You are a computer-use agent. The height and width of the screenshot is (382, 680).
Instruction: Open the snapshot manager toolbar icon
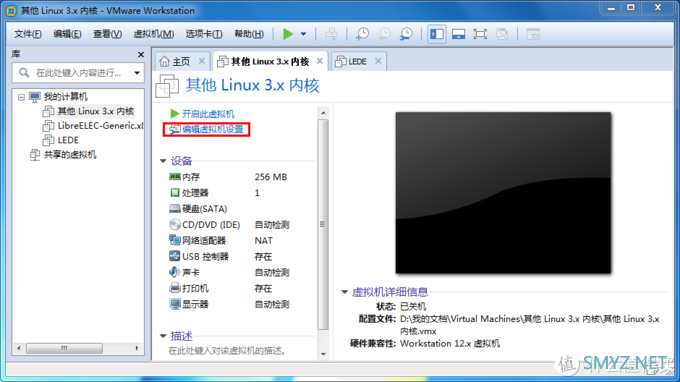[x=406, y=34]
